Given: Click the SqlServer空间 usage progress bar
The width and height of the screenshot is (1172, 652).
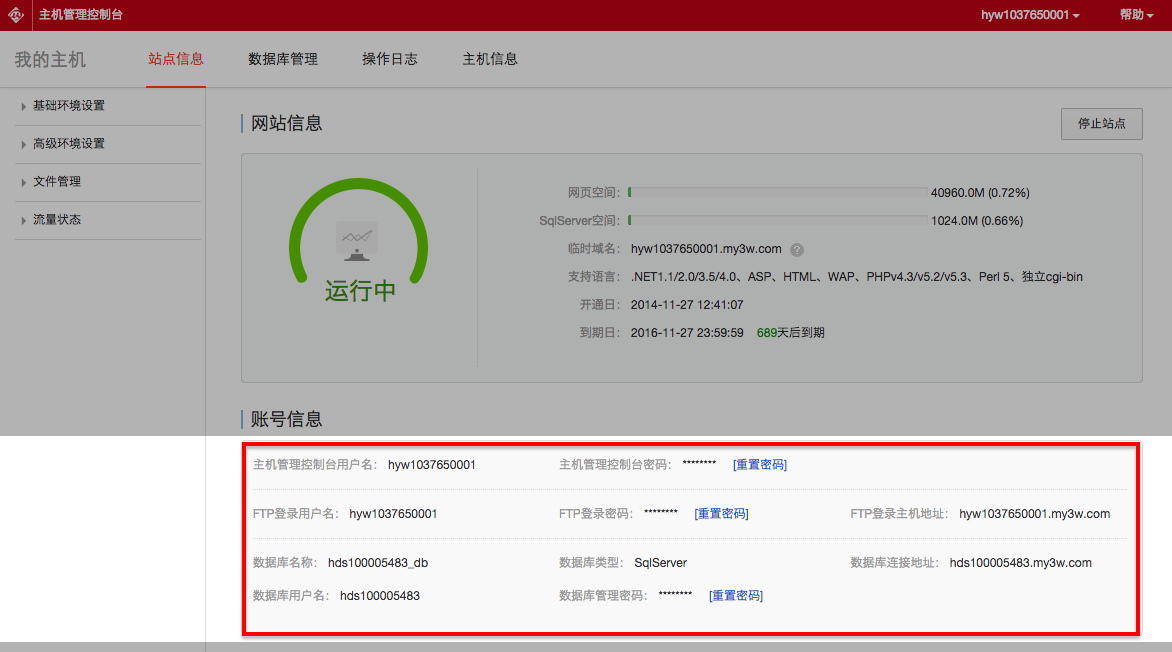Looking at the screenshot, I should 777,221.
